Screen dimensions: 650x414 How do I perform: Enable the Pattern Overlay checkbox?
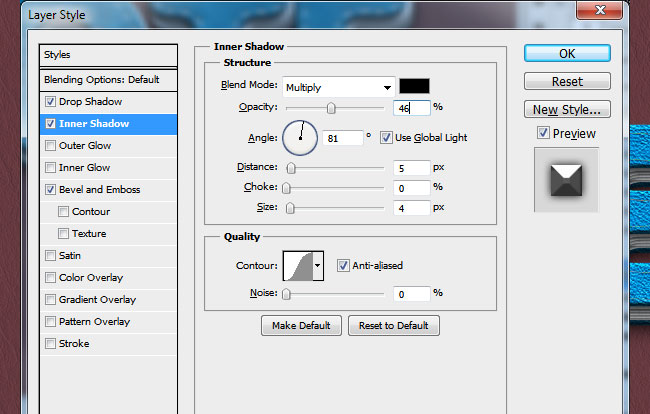click(x=51, y=321)
